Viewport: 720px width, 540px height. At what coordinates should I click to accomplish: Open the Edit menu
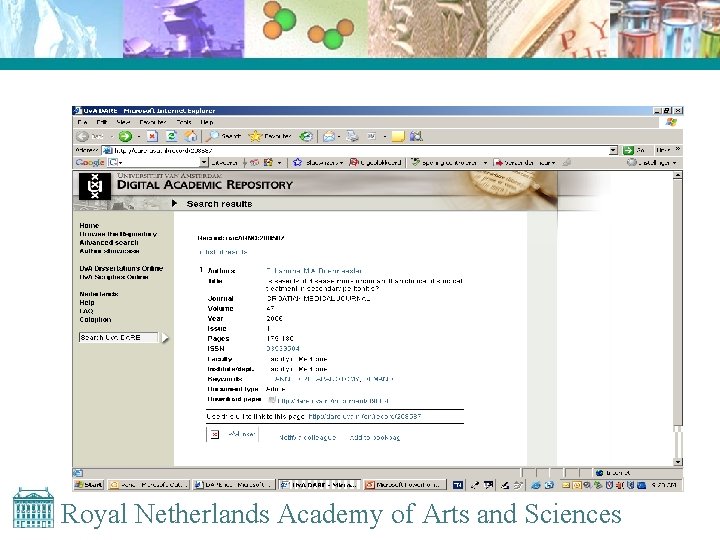coord(102,122)
